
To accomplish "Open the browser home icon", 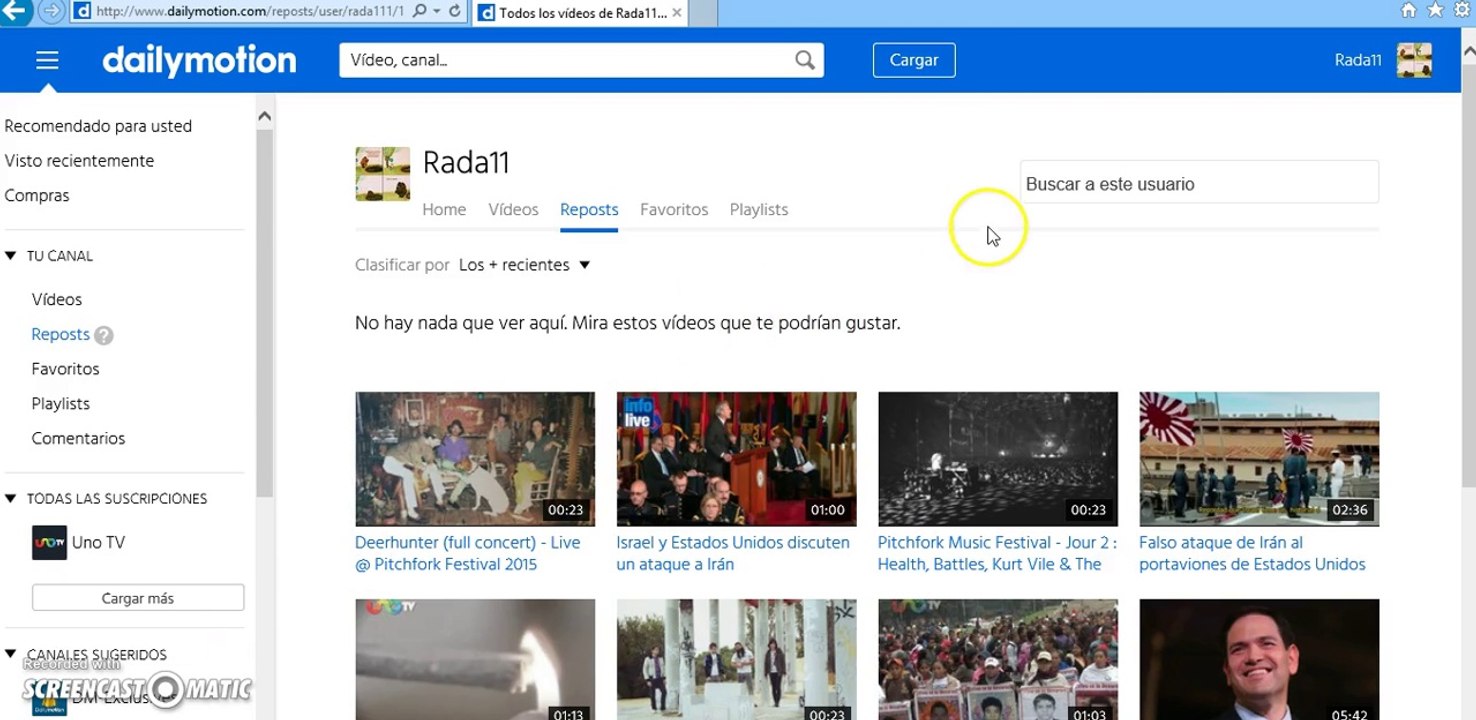I will (1408, 11).
